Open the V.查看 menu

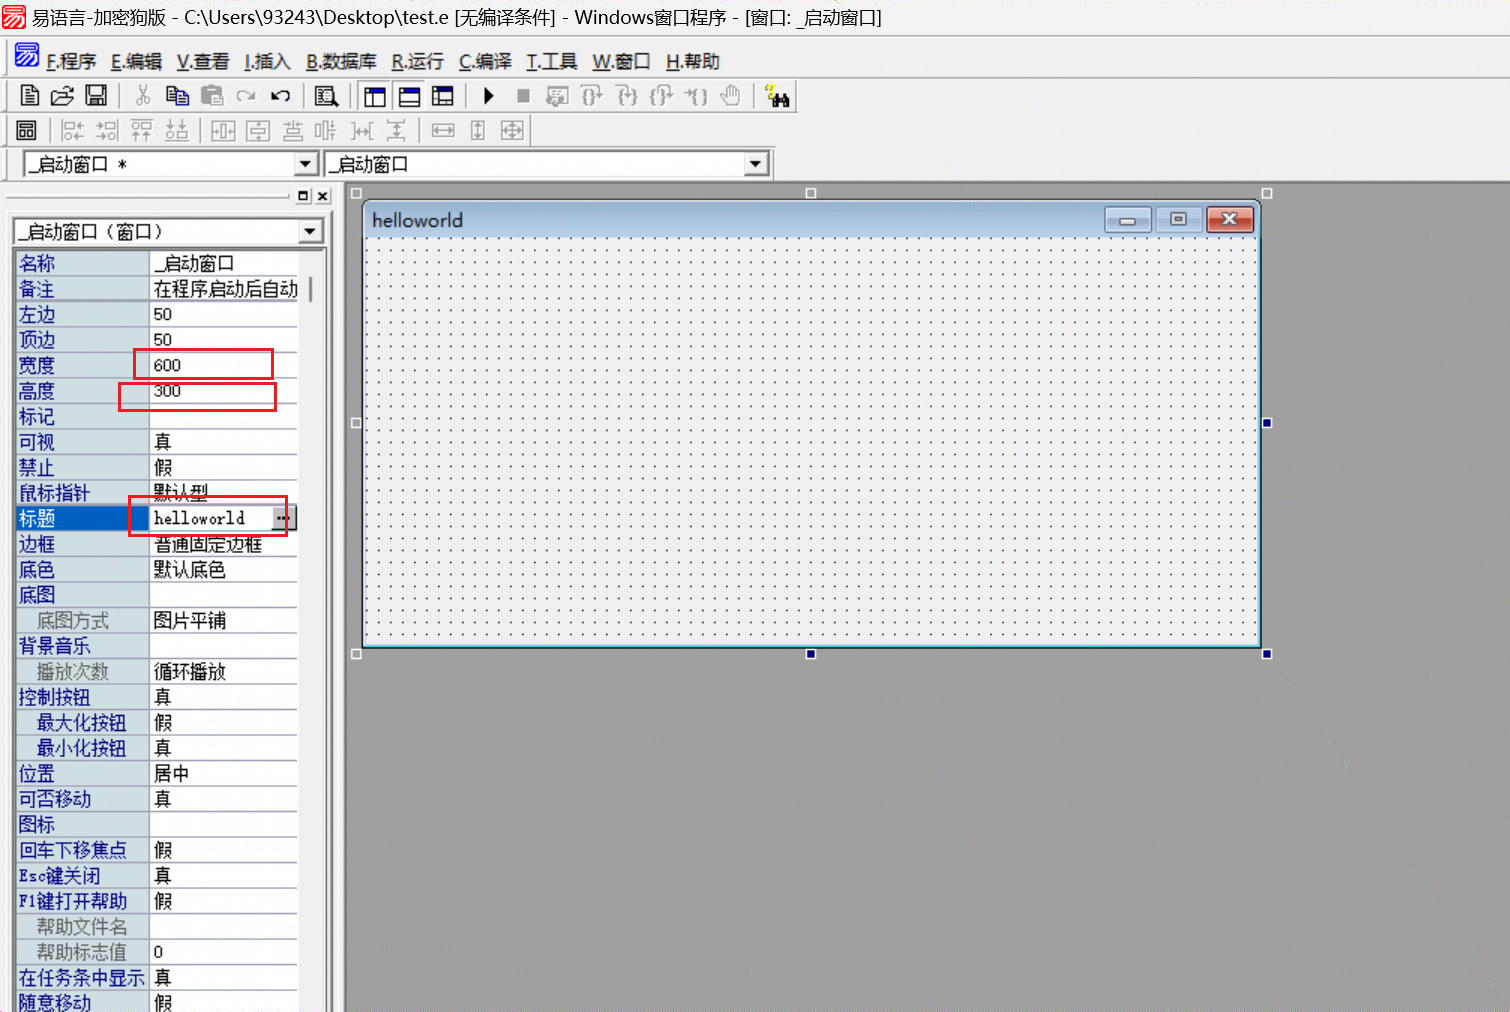[203, 62]
